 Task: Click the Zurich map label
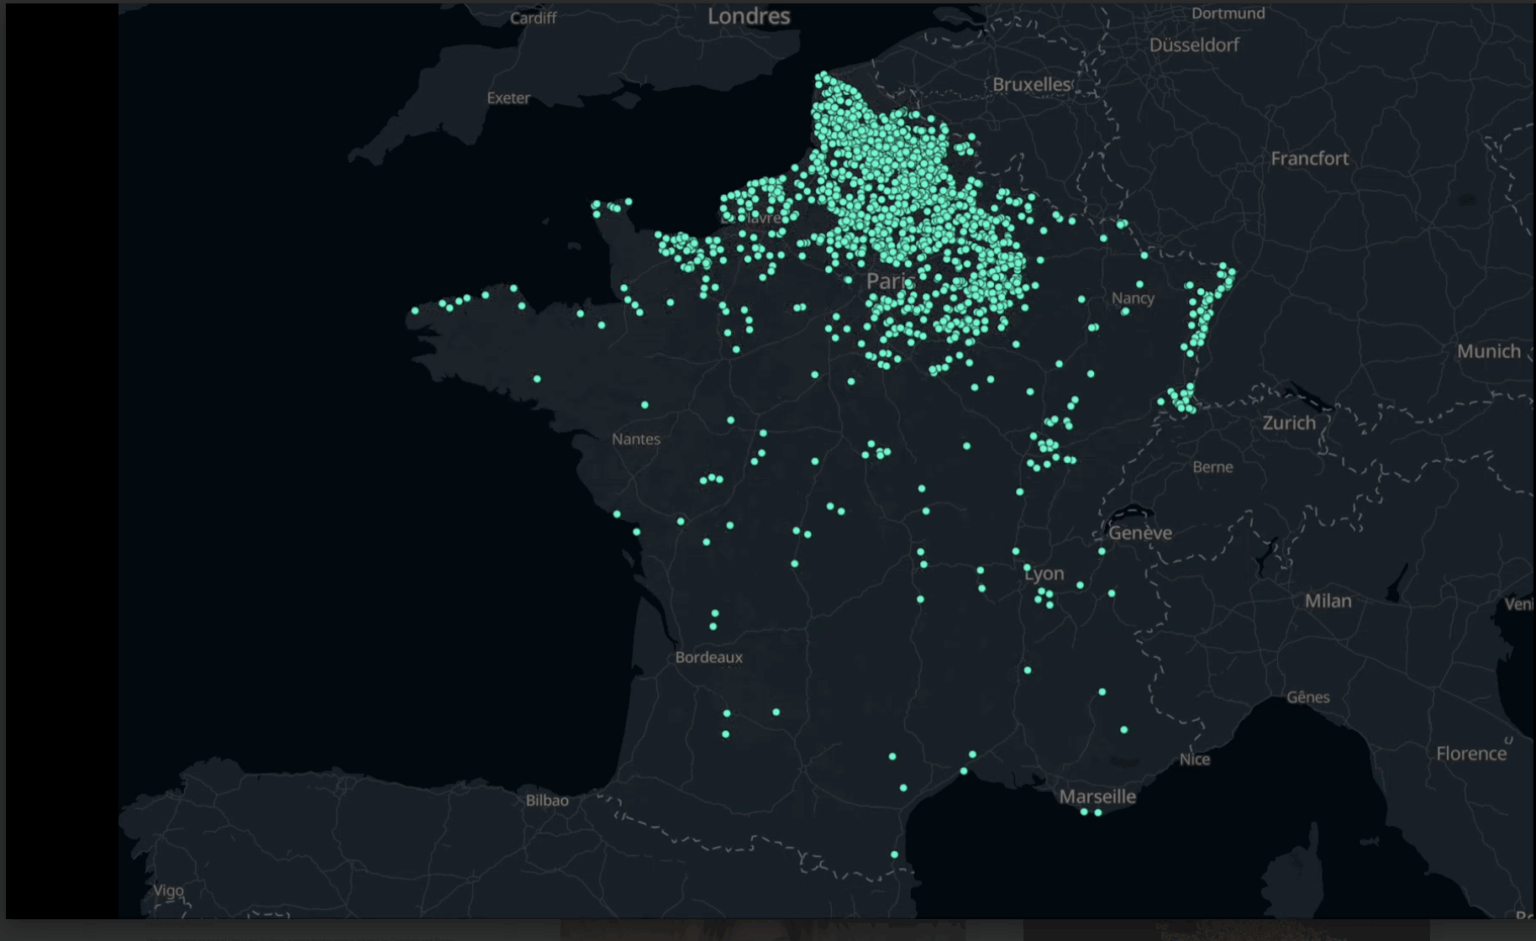coord(1288,423)
